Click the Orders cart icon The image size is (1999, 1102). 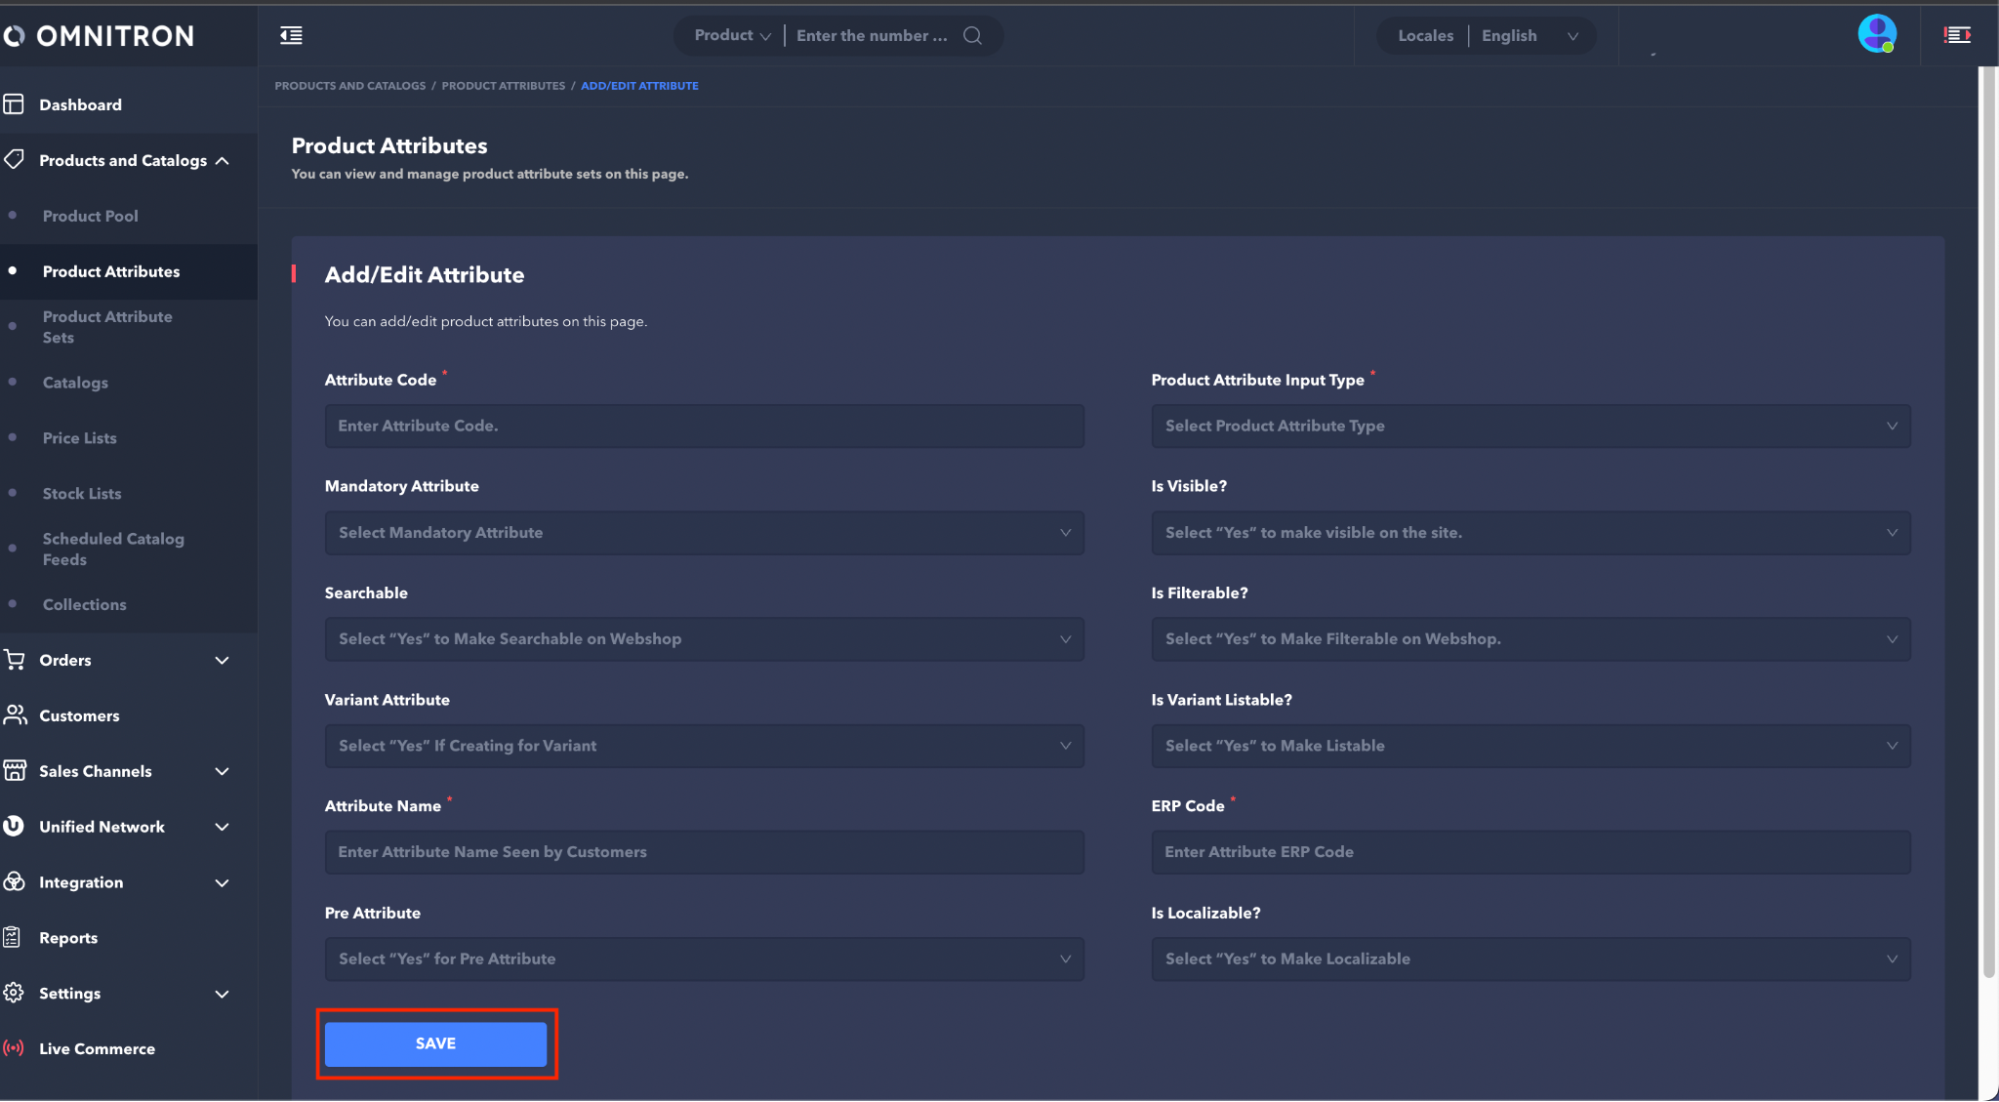tap(14, 660)
